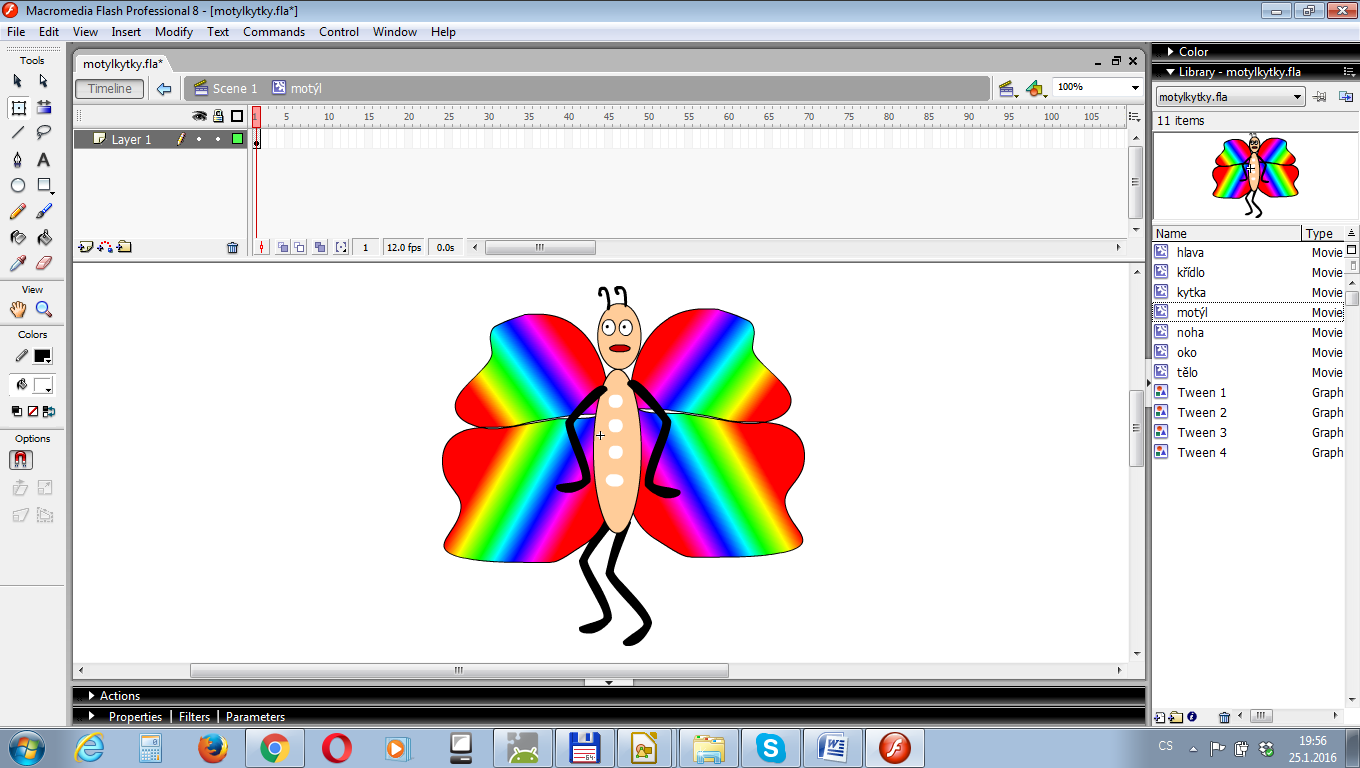Switch to Filters tab
This screenshot has height=768, width=1360.
[194, 716]
